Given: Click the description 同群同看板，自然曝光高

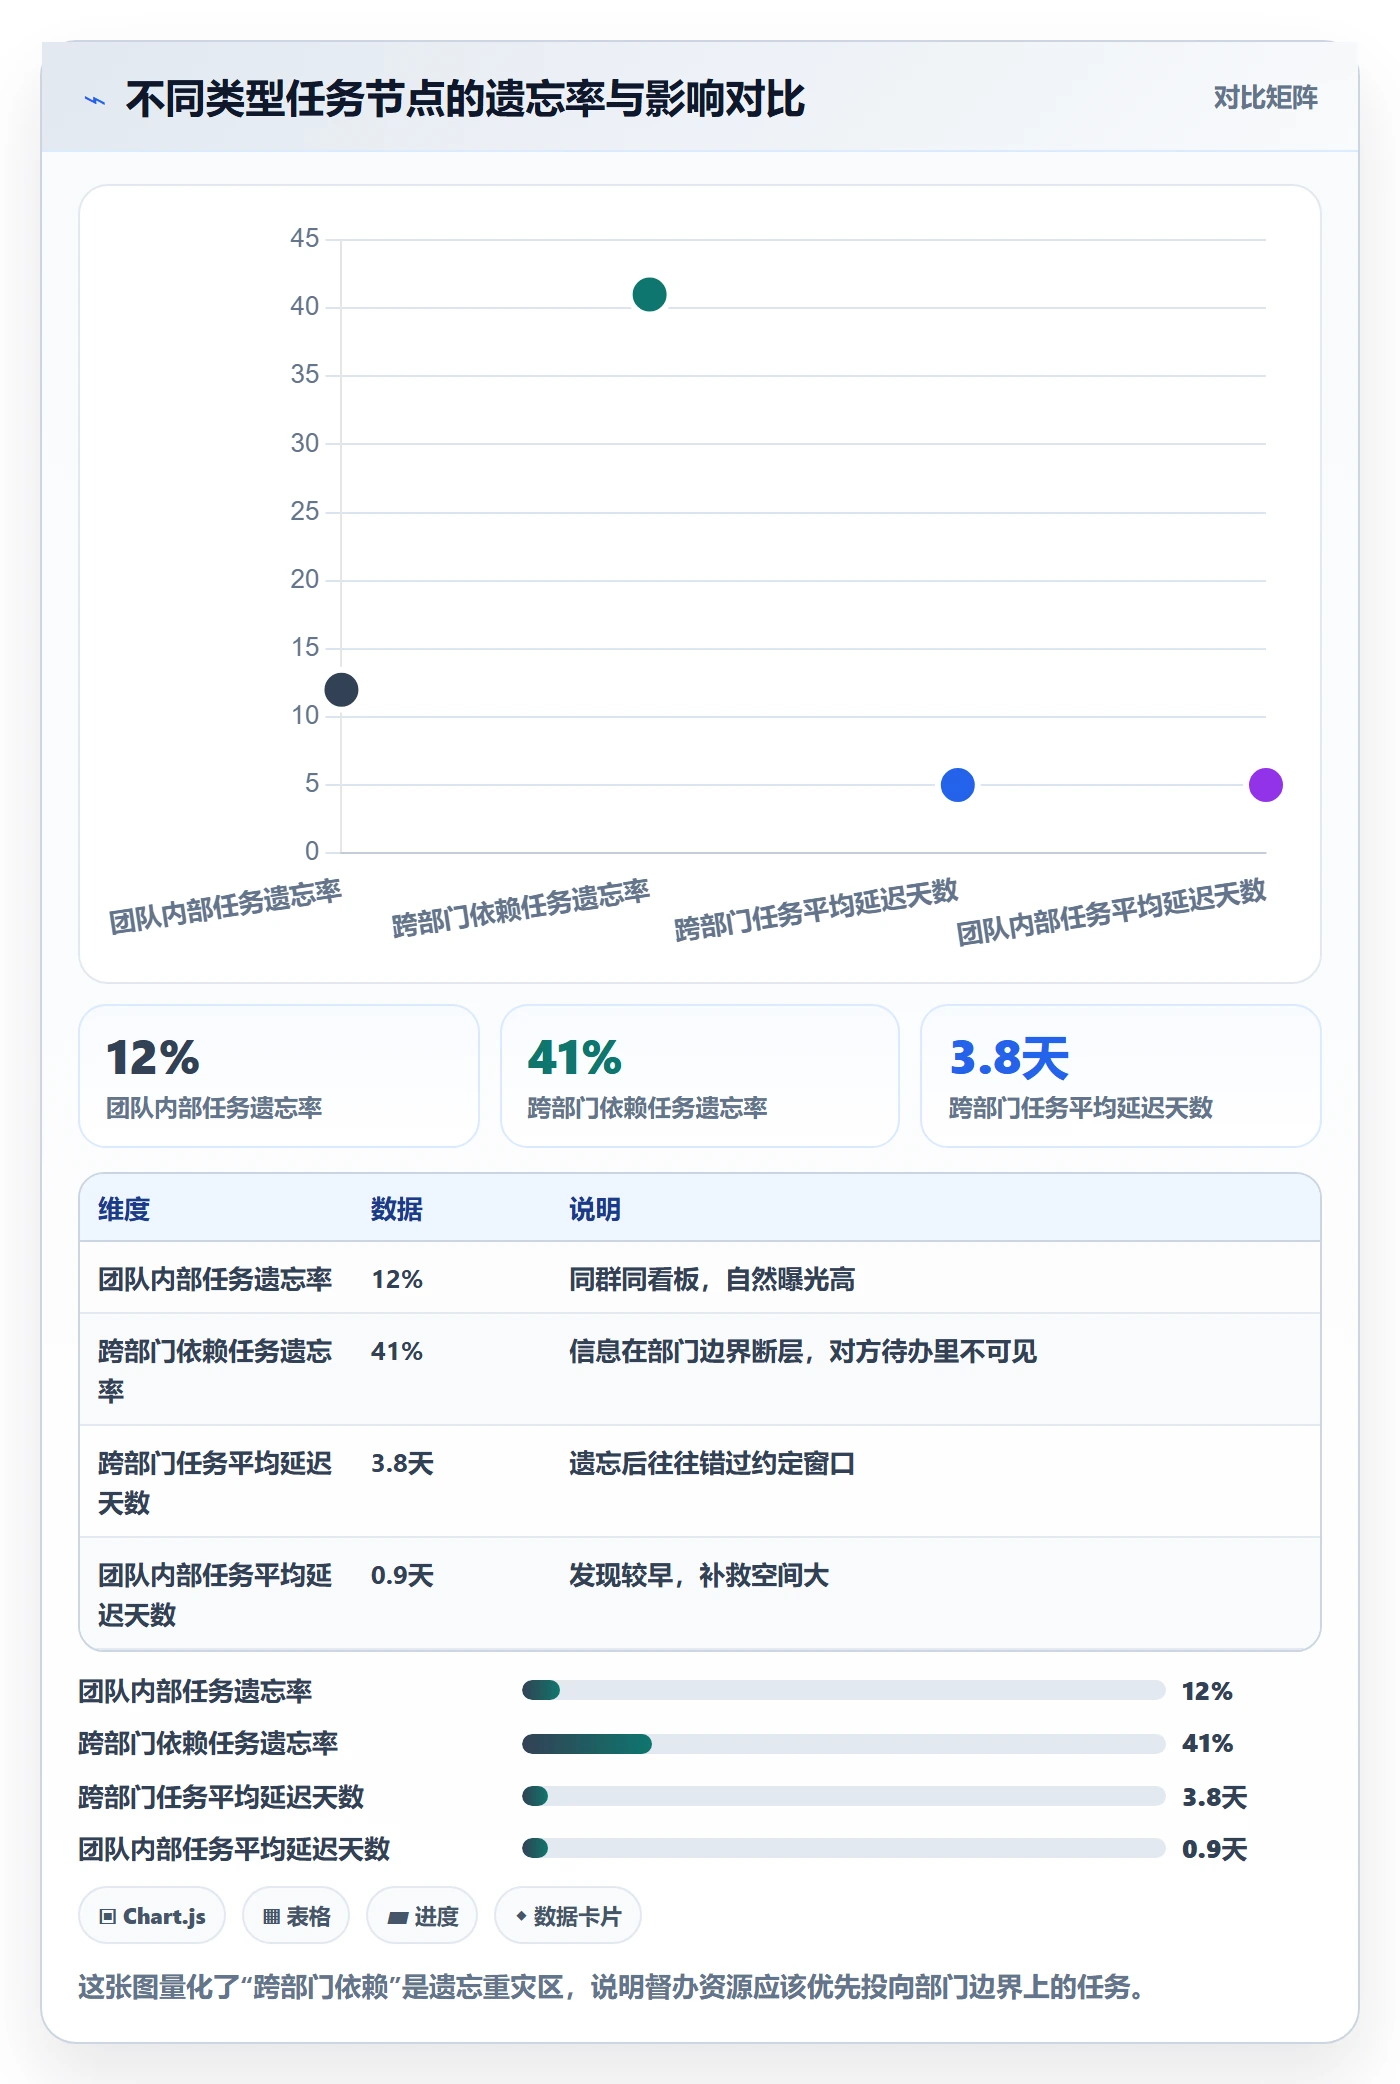Looking at the screenshot, I should coord(712,1279).
